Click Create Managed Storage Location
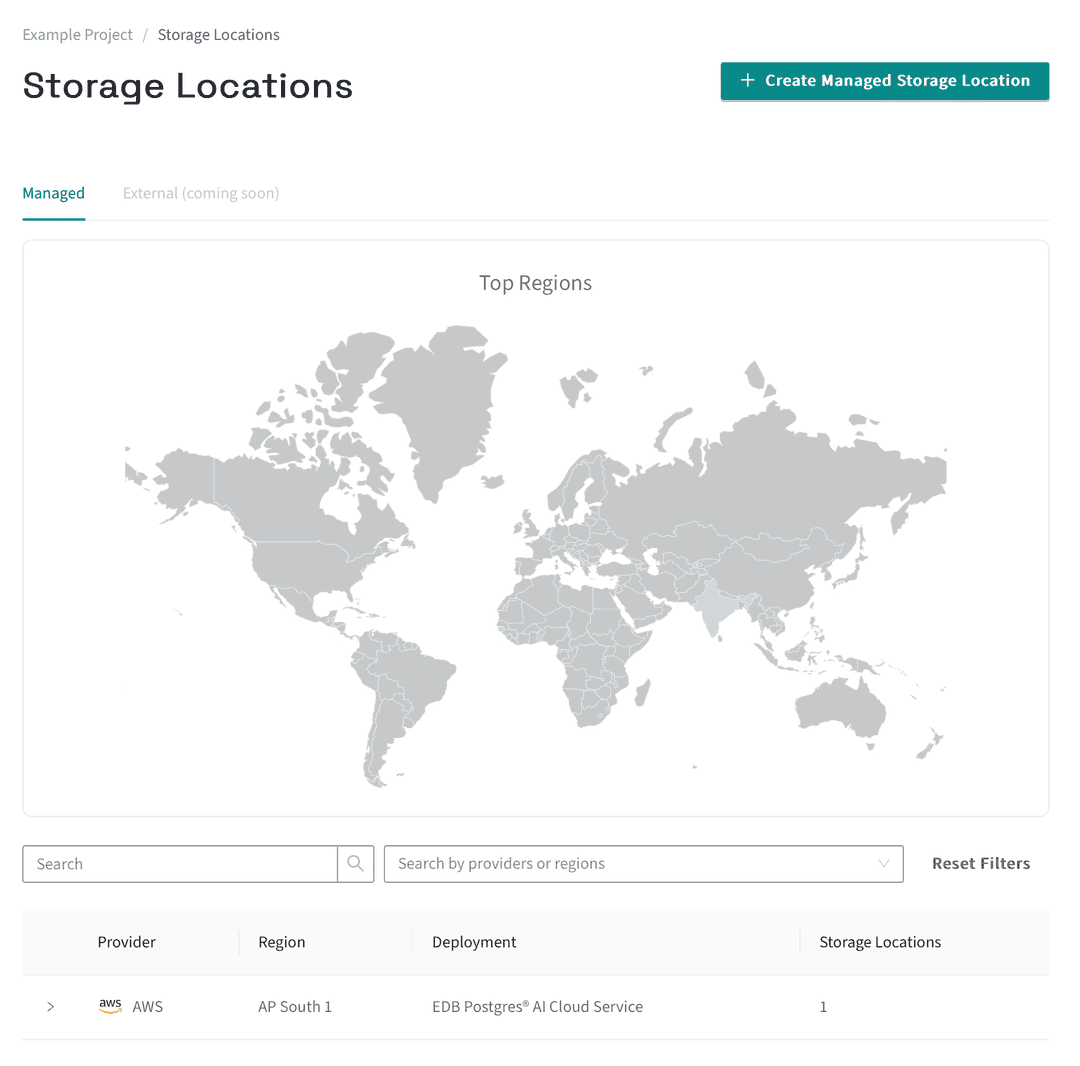Viewport: 1080px width, 1066px height. click(884, 81)
